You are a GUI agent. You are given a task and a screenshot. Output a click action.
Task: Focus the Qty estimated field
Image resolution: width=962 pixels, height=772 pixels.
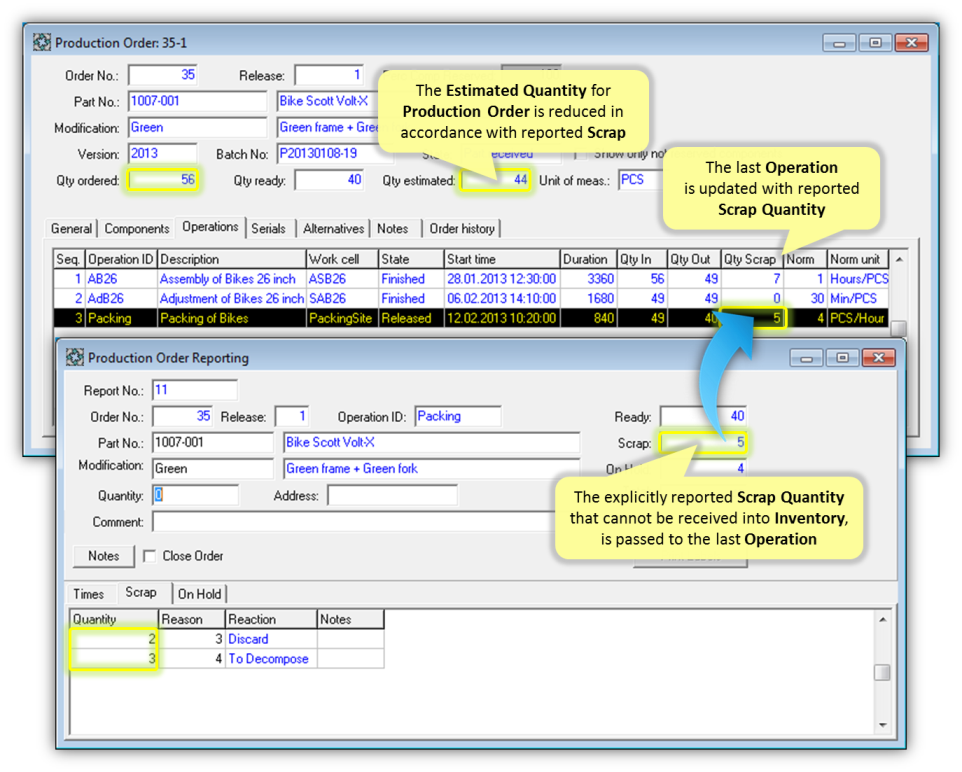point(496,180)
